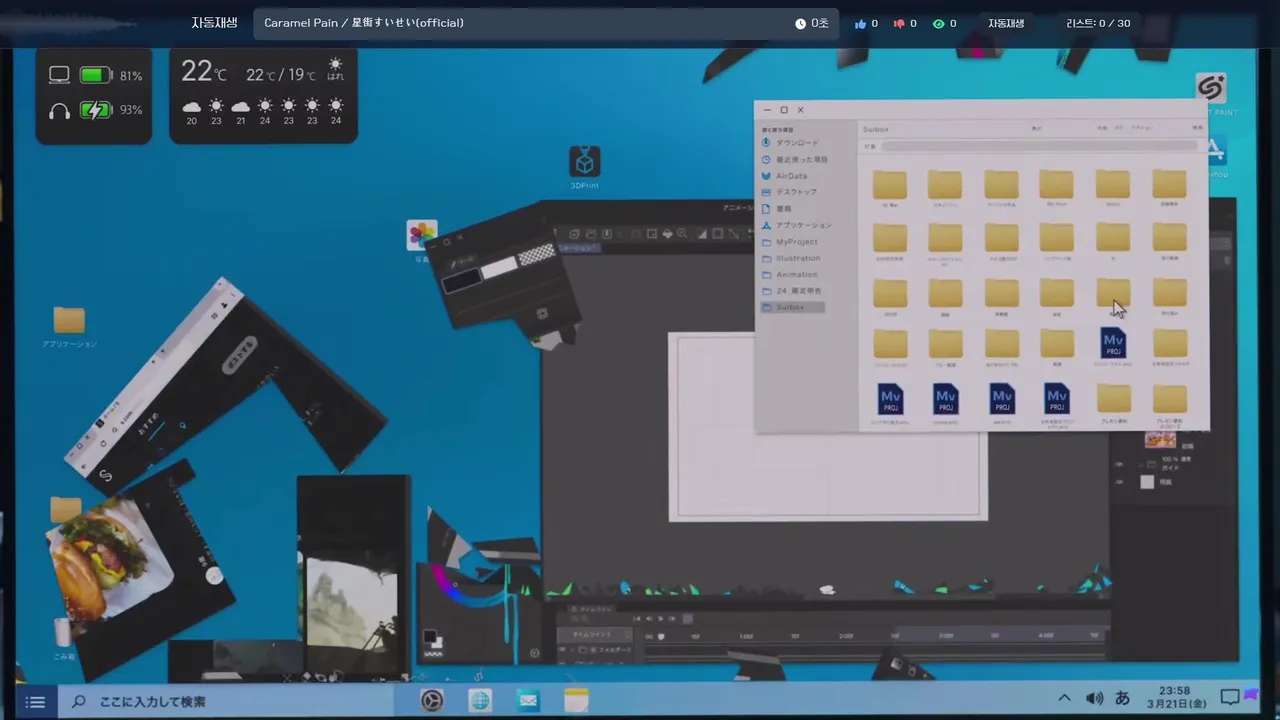Open third Mv PROJ file in bottom row
Screen dimensions: 1280x720
[x=1001, y=399]
